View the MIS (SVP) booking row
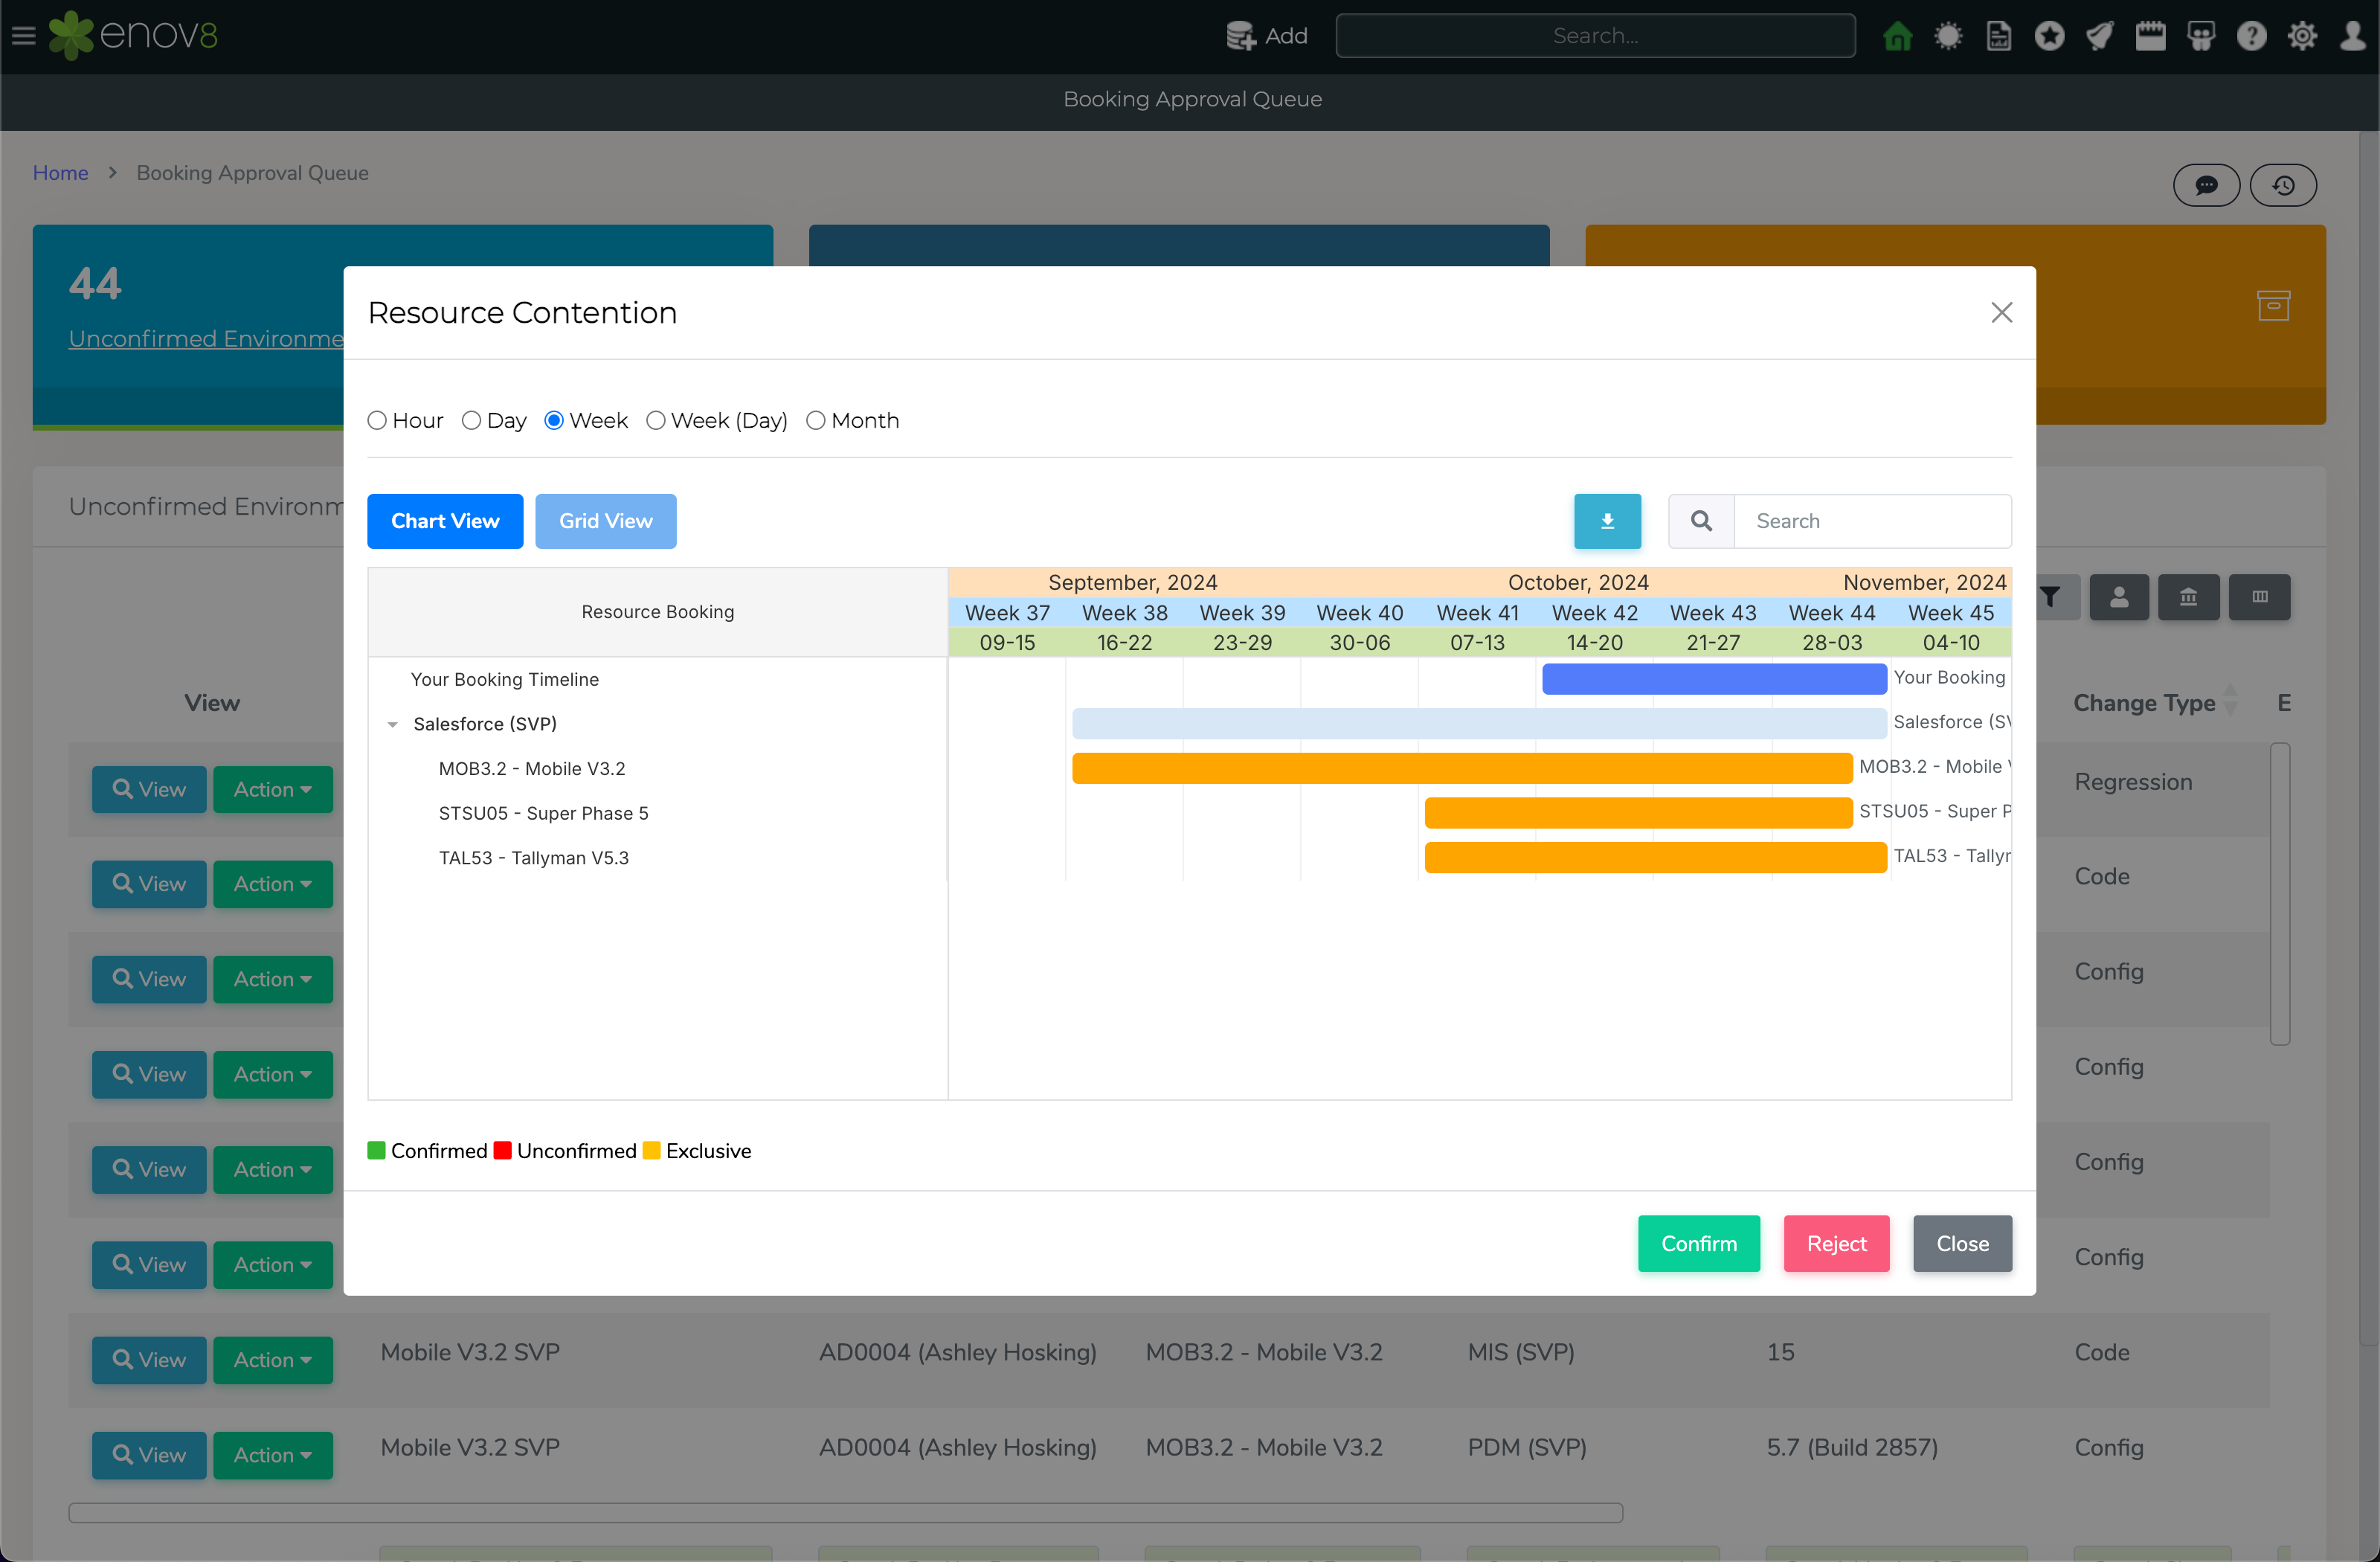The image size is (2380, 1562). coord(149,1360)
